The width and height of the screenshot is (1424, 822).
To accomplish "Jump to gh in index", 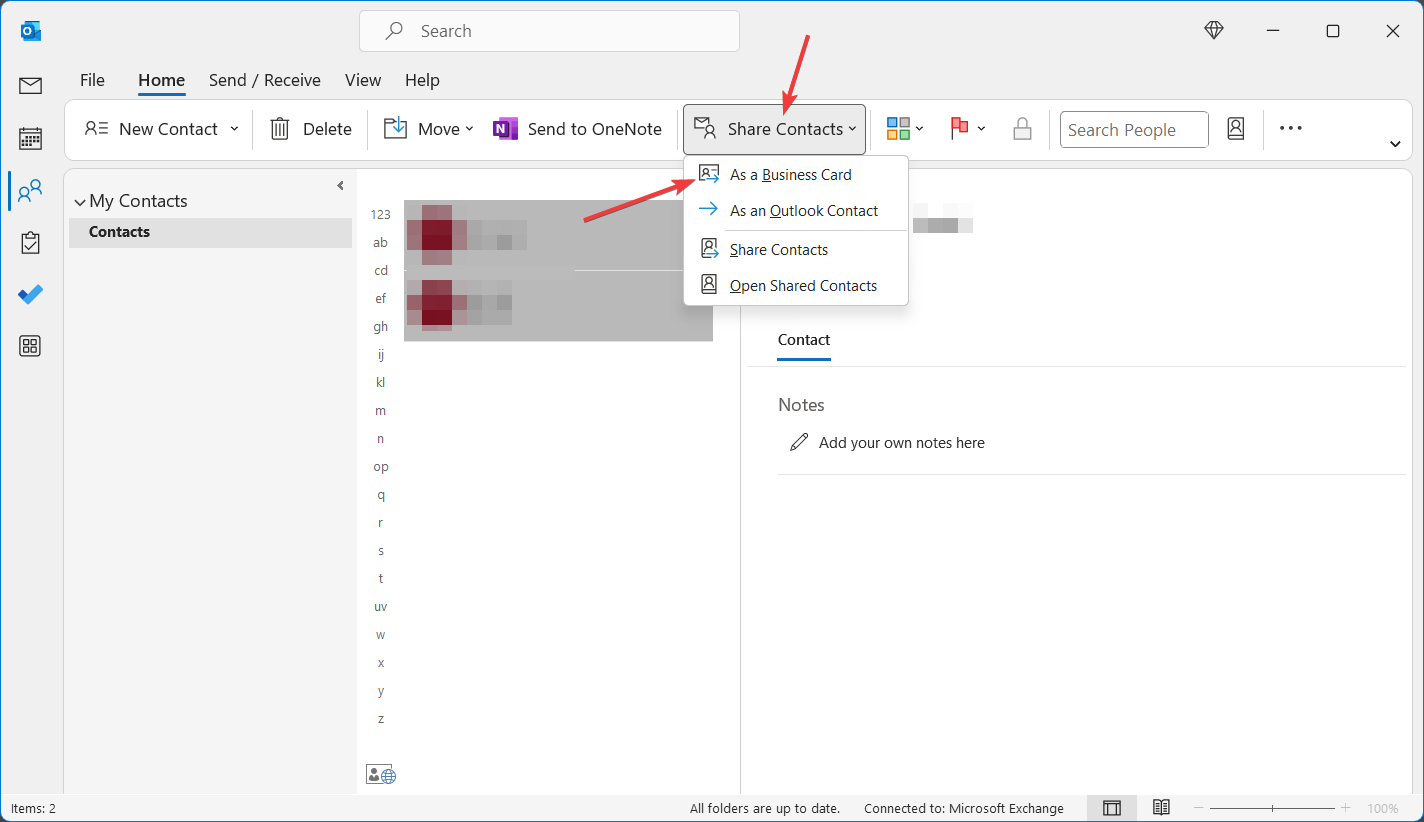I will (380, 326).
